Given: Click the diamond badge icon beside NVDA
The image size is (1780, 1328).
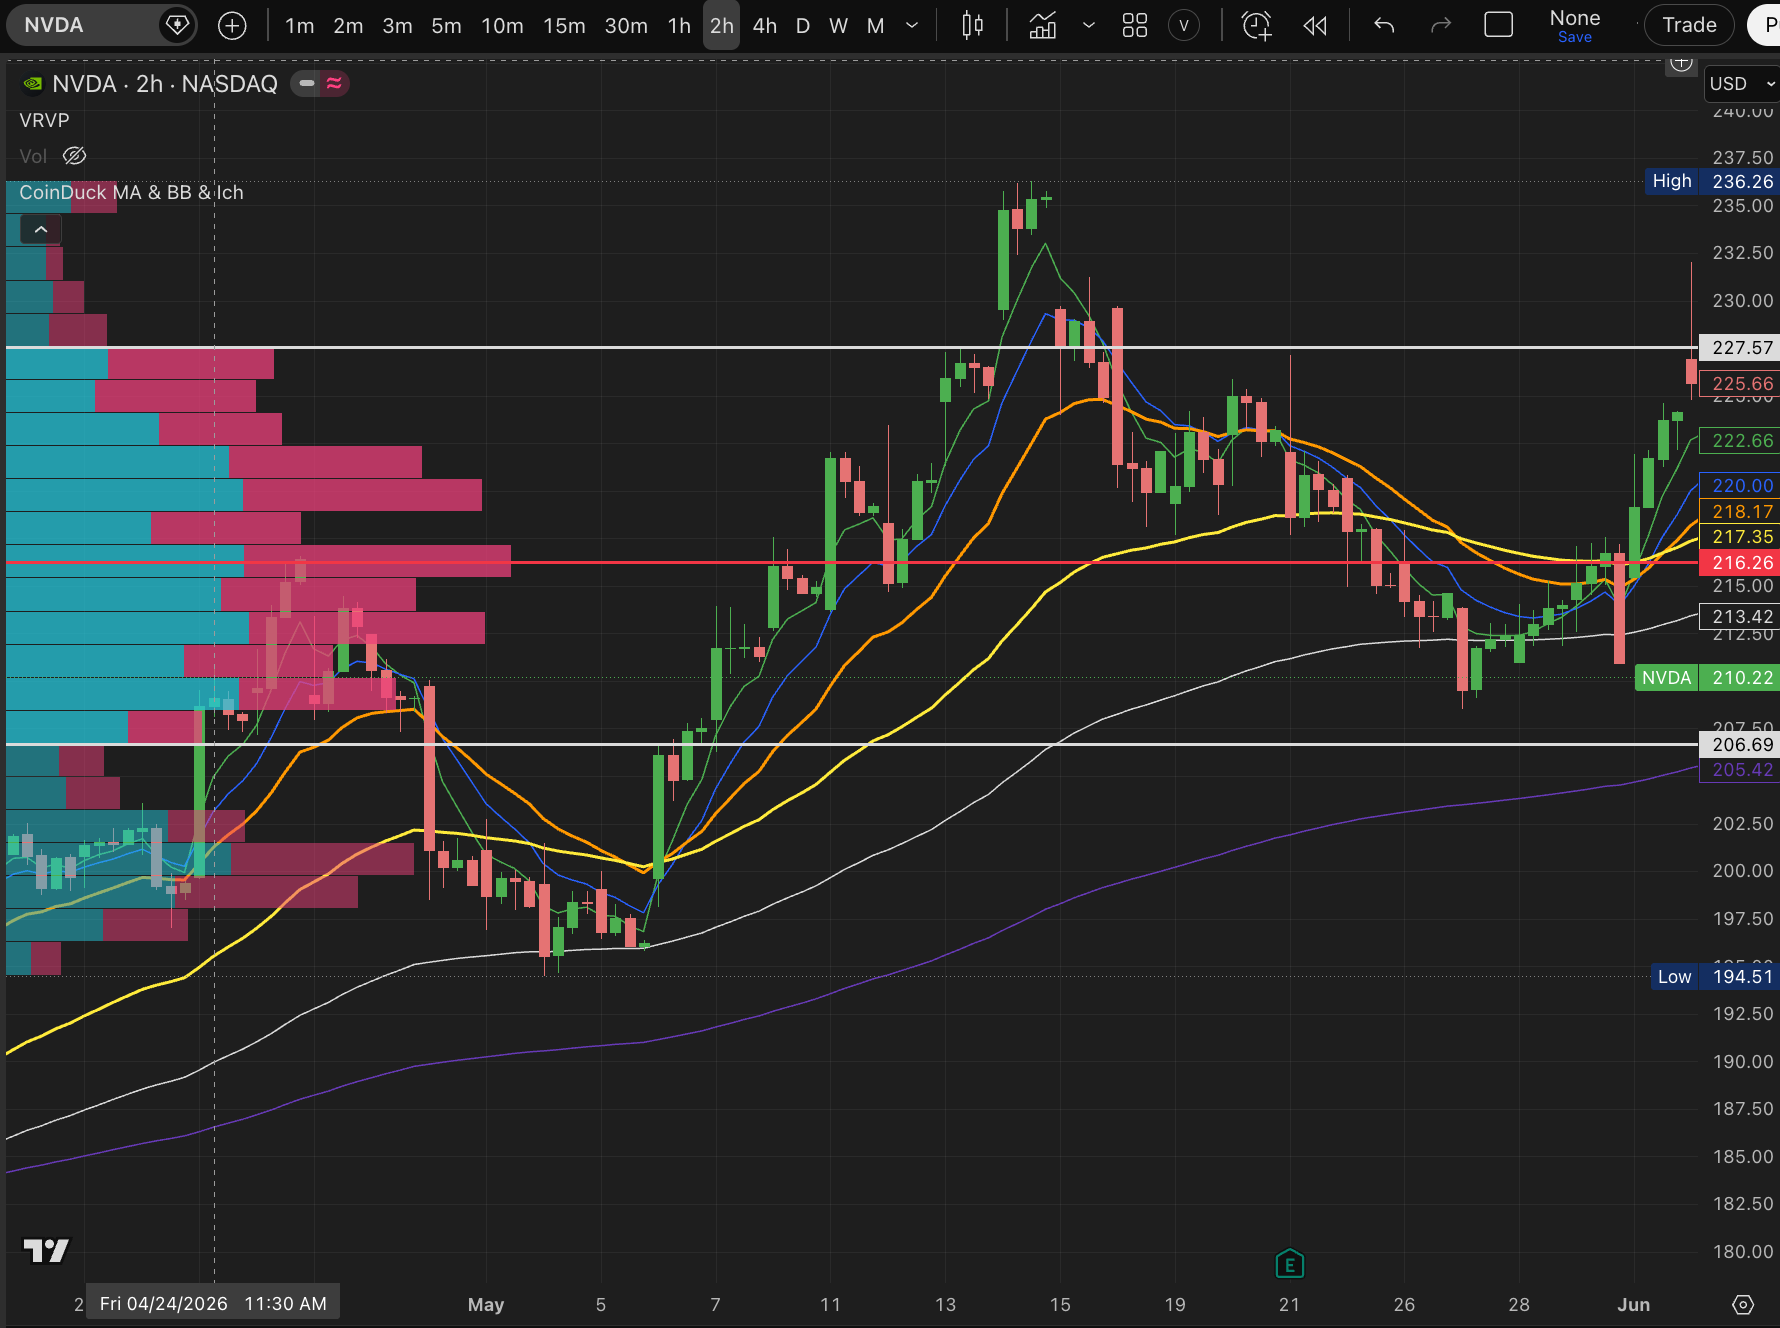Looking at the screenshot, I should (177, 25).
